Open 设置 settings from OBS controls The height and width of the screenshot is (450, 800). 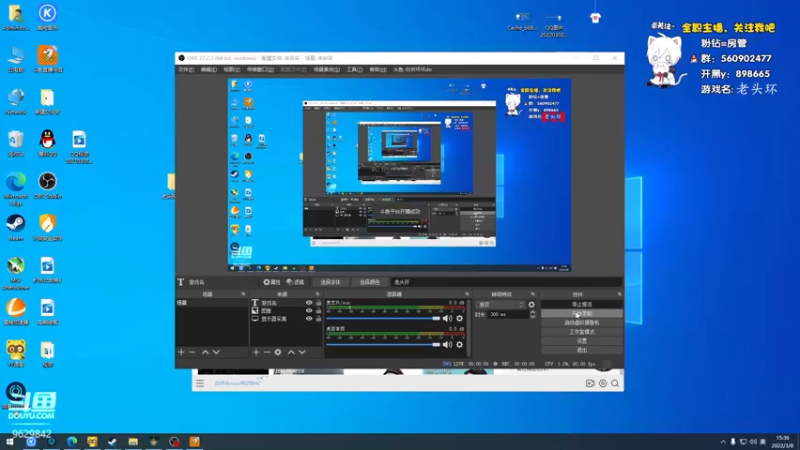point(582,341)
